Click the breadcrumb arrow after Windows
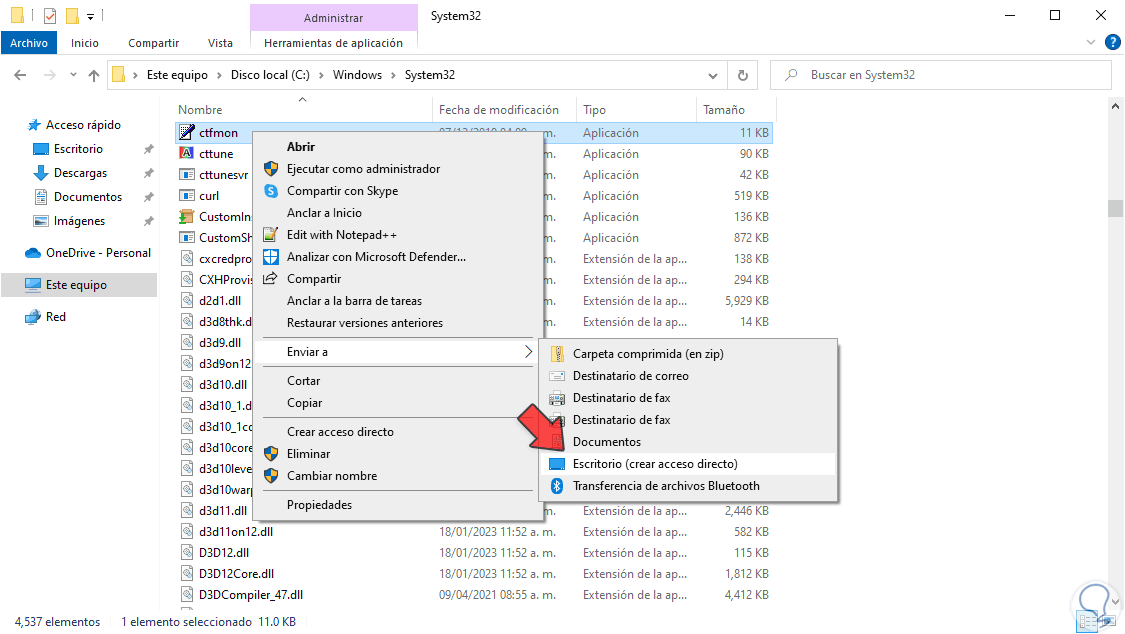Viewport: 1125px width, 634px height. tap(394, 75)
